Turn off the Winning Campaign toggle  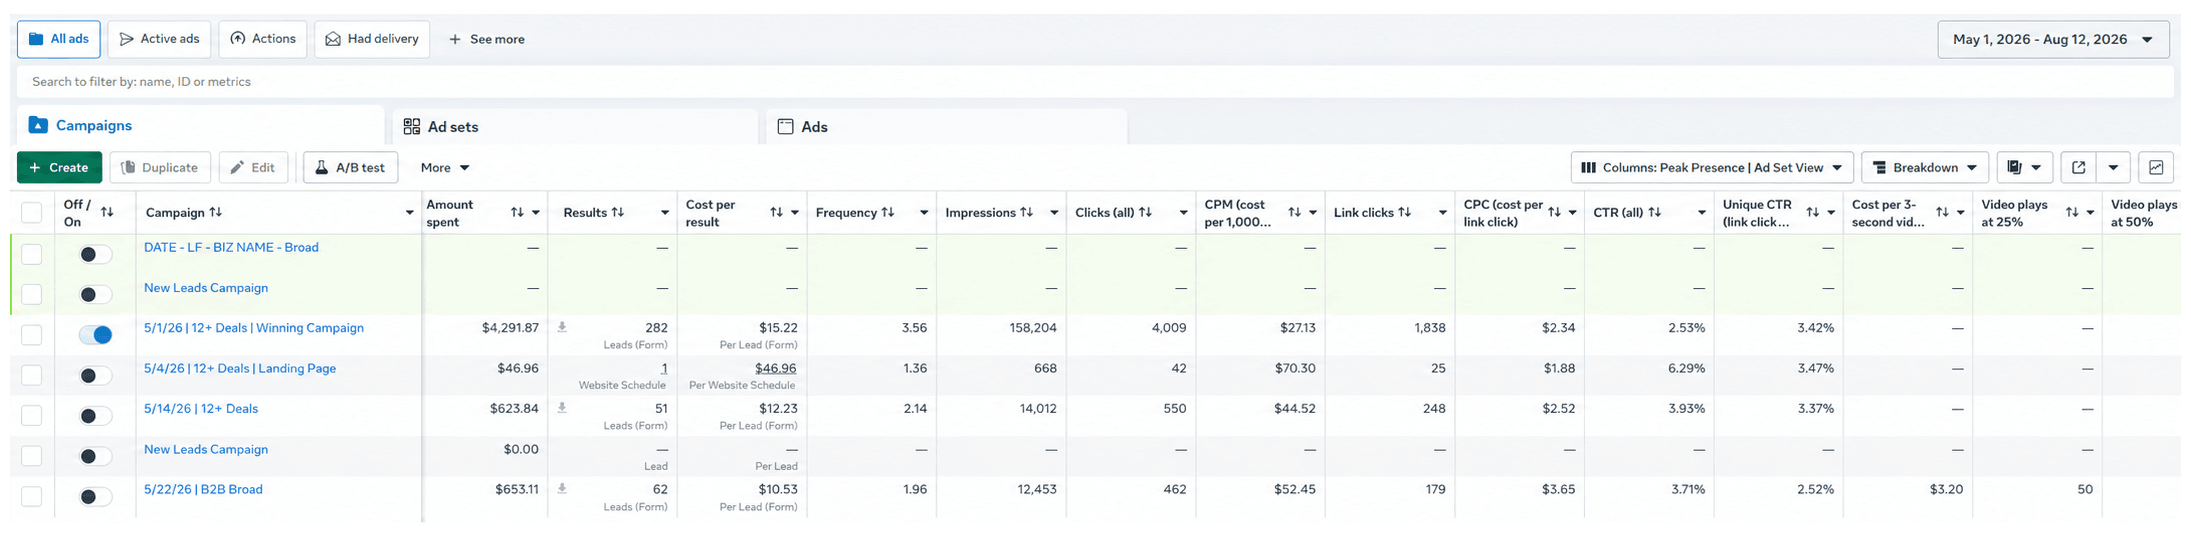96,335
